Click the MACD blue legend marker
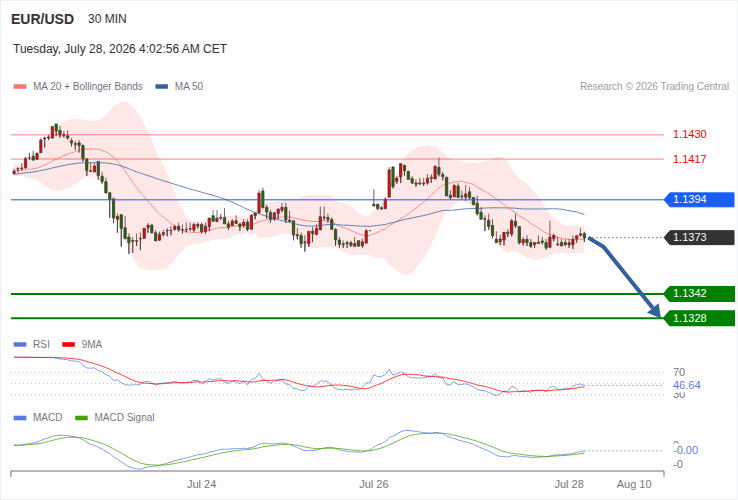This screenshot has height=500, width=738. coord(20,418)
